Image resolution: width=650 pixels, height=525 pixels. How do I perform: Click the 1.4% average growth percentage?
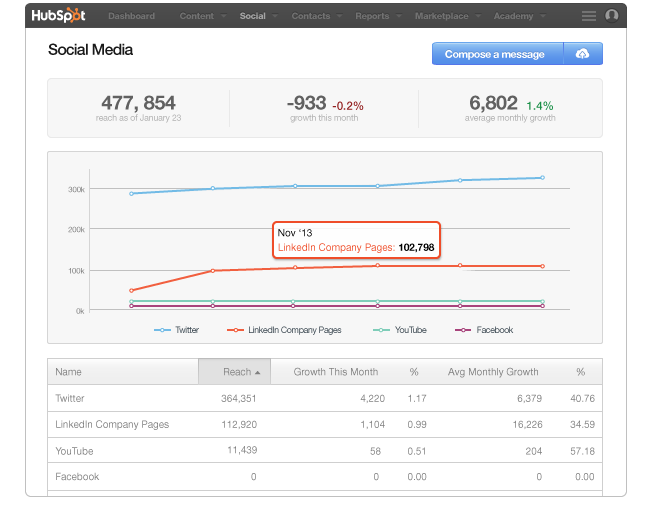(540, 106)
